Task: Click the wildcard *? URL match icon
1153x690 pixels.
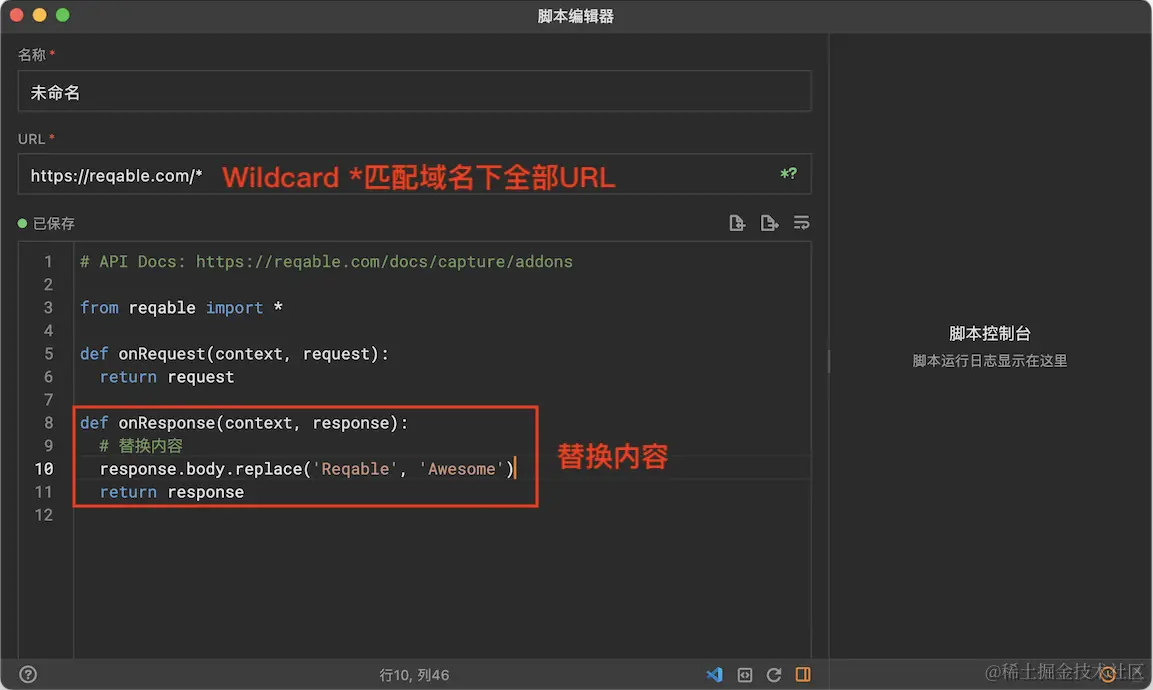Action: 788,174
